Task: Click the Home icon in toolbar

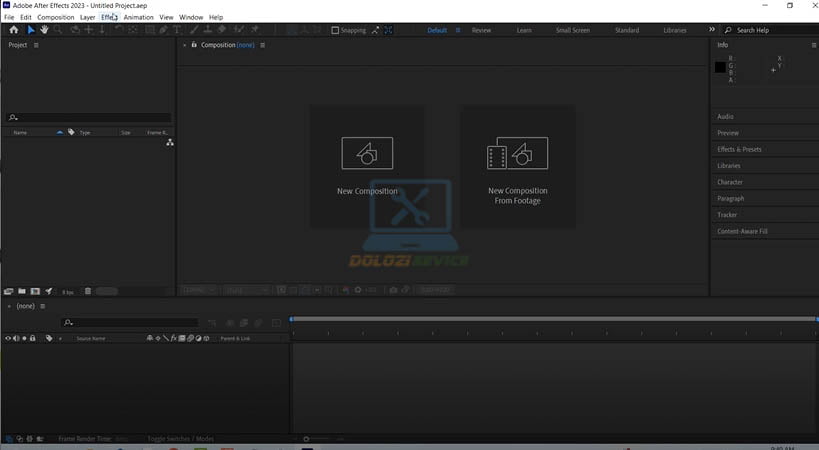Action: (14, 30)
